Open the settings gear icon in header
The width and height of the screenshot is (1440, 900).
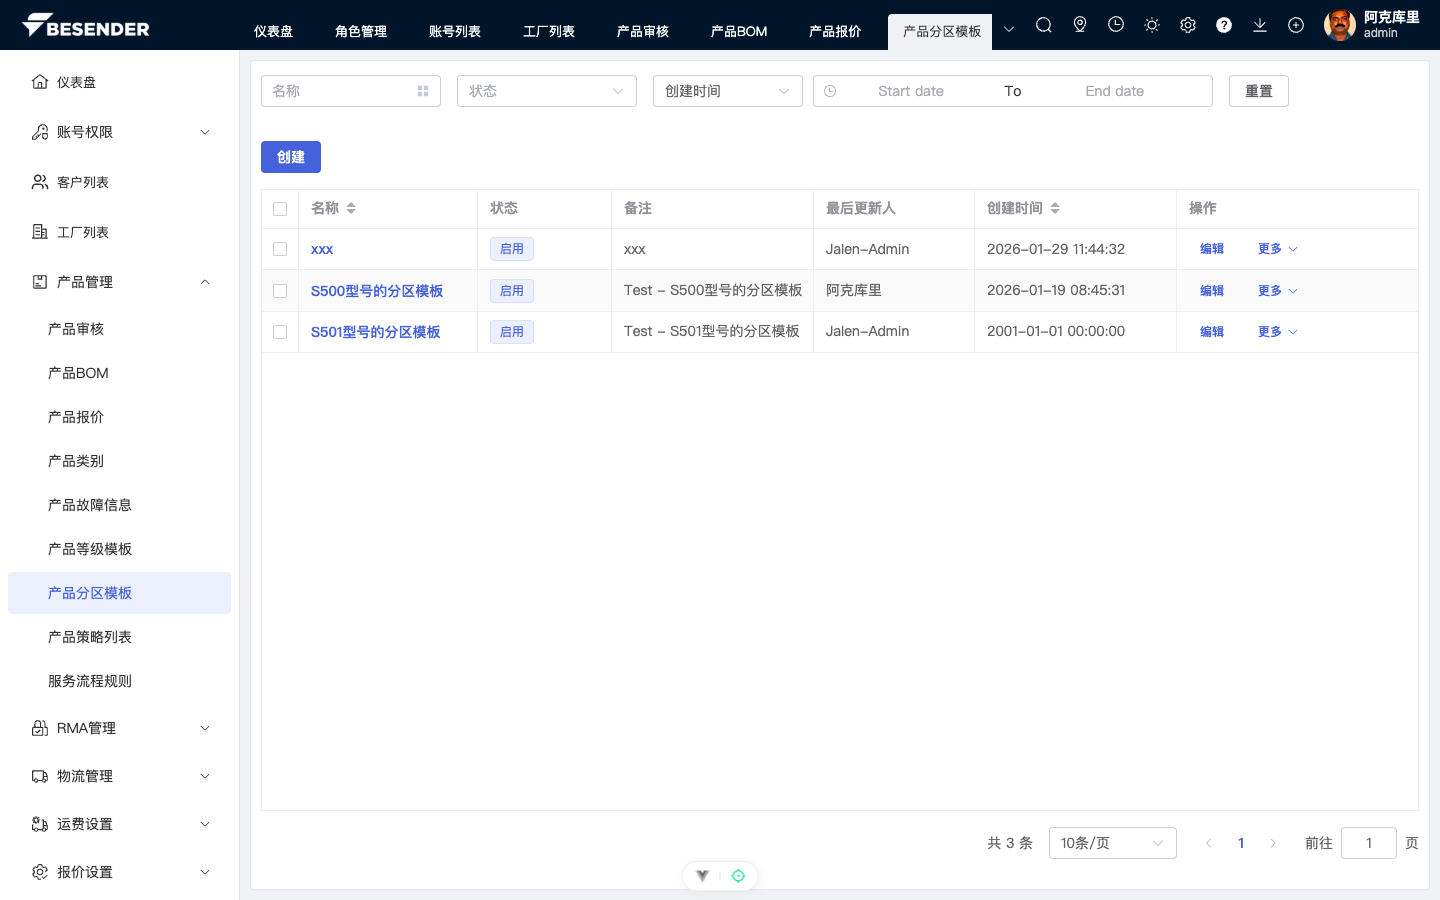coord(1188,25)
